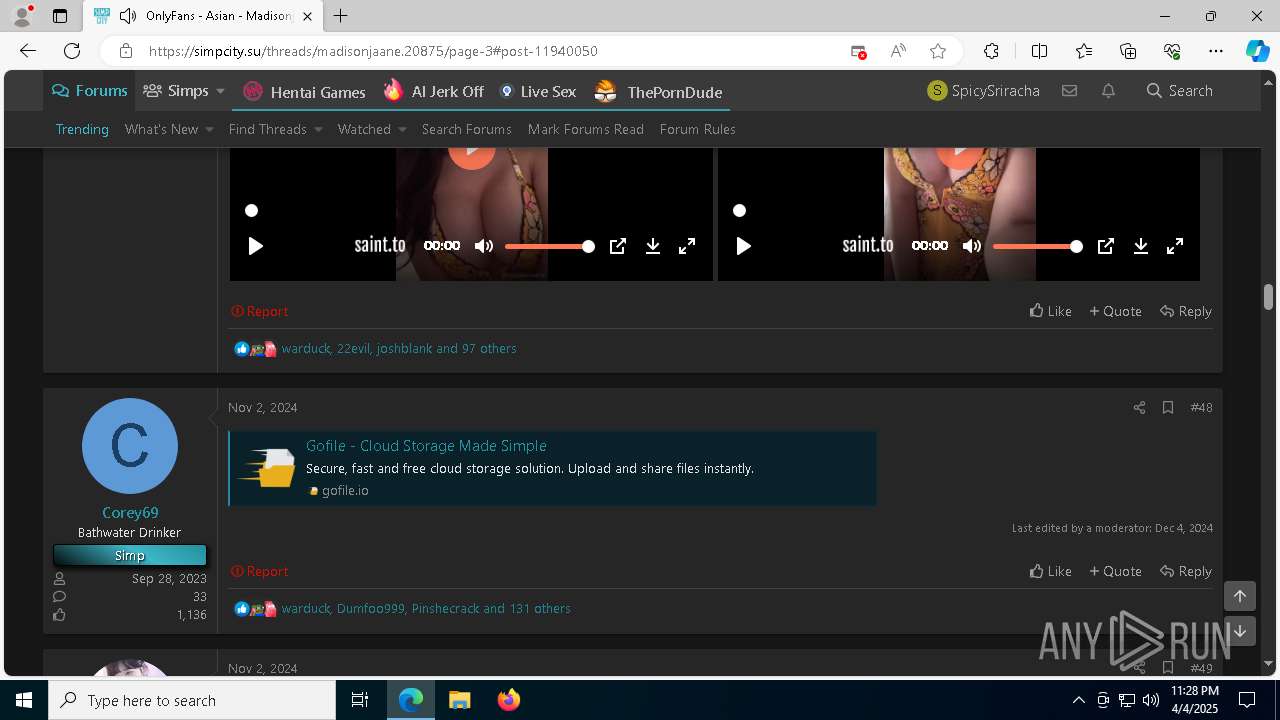Open ThePornDude nav link
This screenshot has height=720, width=1280.
click(658, 92)
